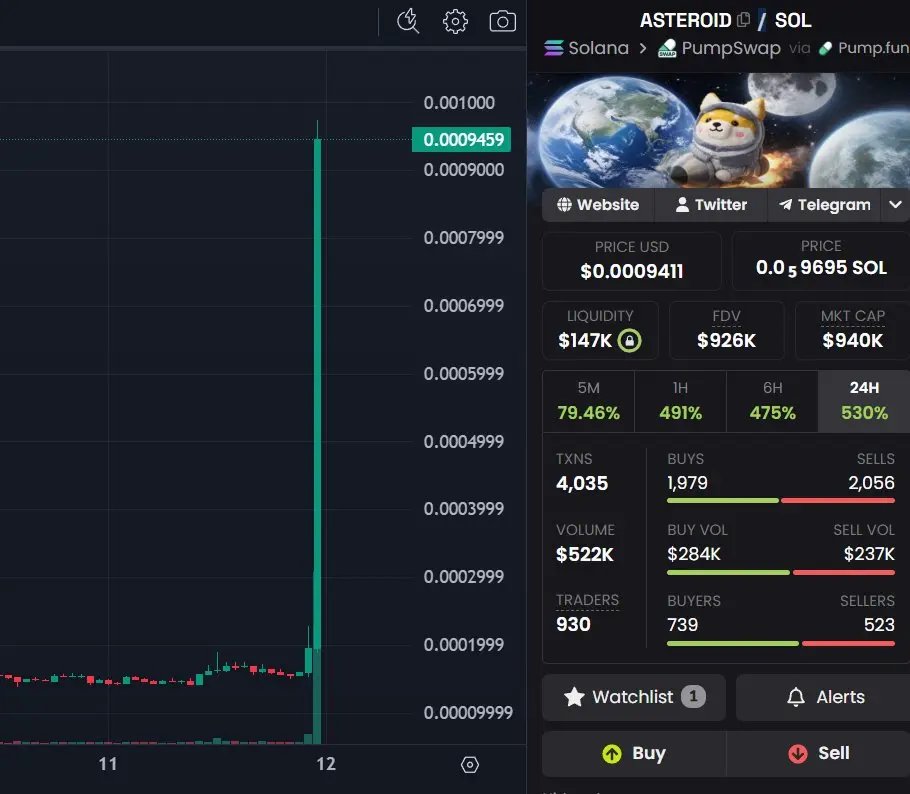Click the liquidity lock icon
Viewport: 910px width, 794px height.
tap(629, 340)
